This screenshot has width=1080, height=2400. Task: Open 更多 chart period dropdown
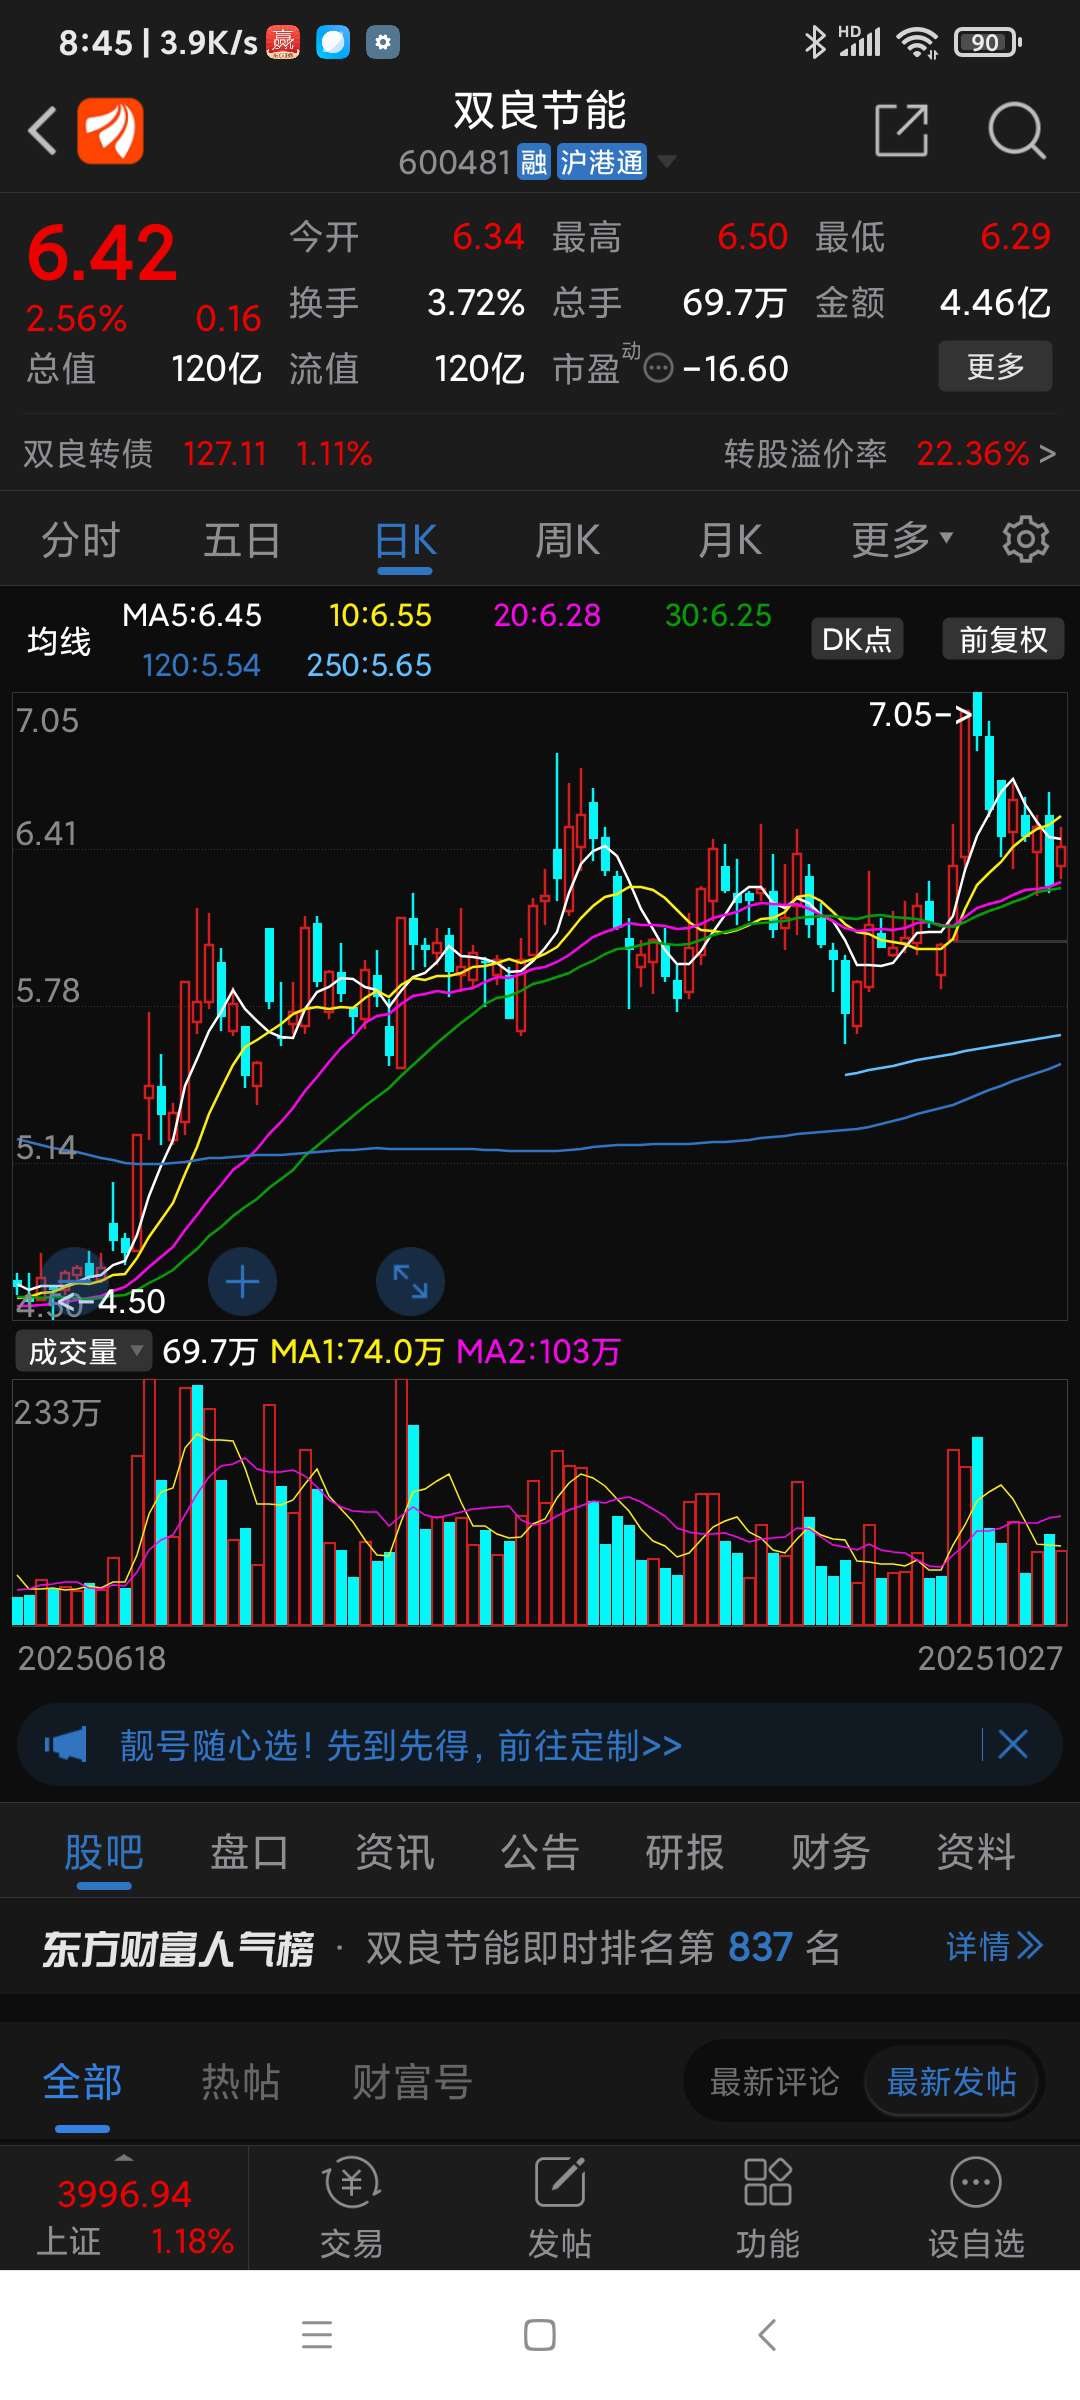pos(902,540)
